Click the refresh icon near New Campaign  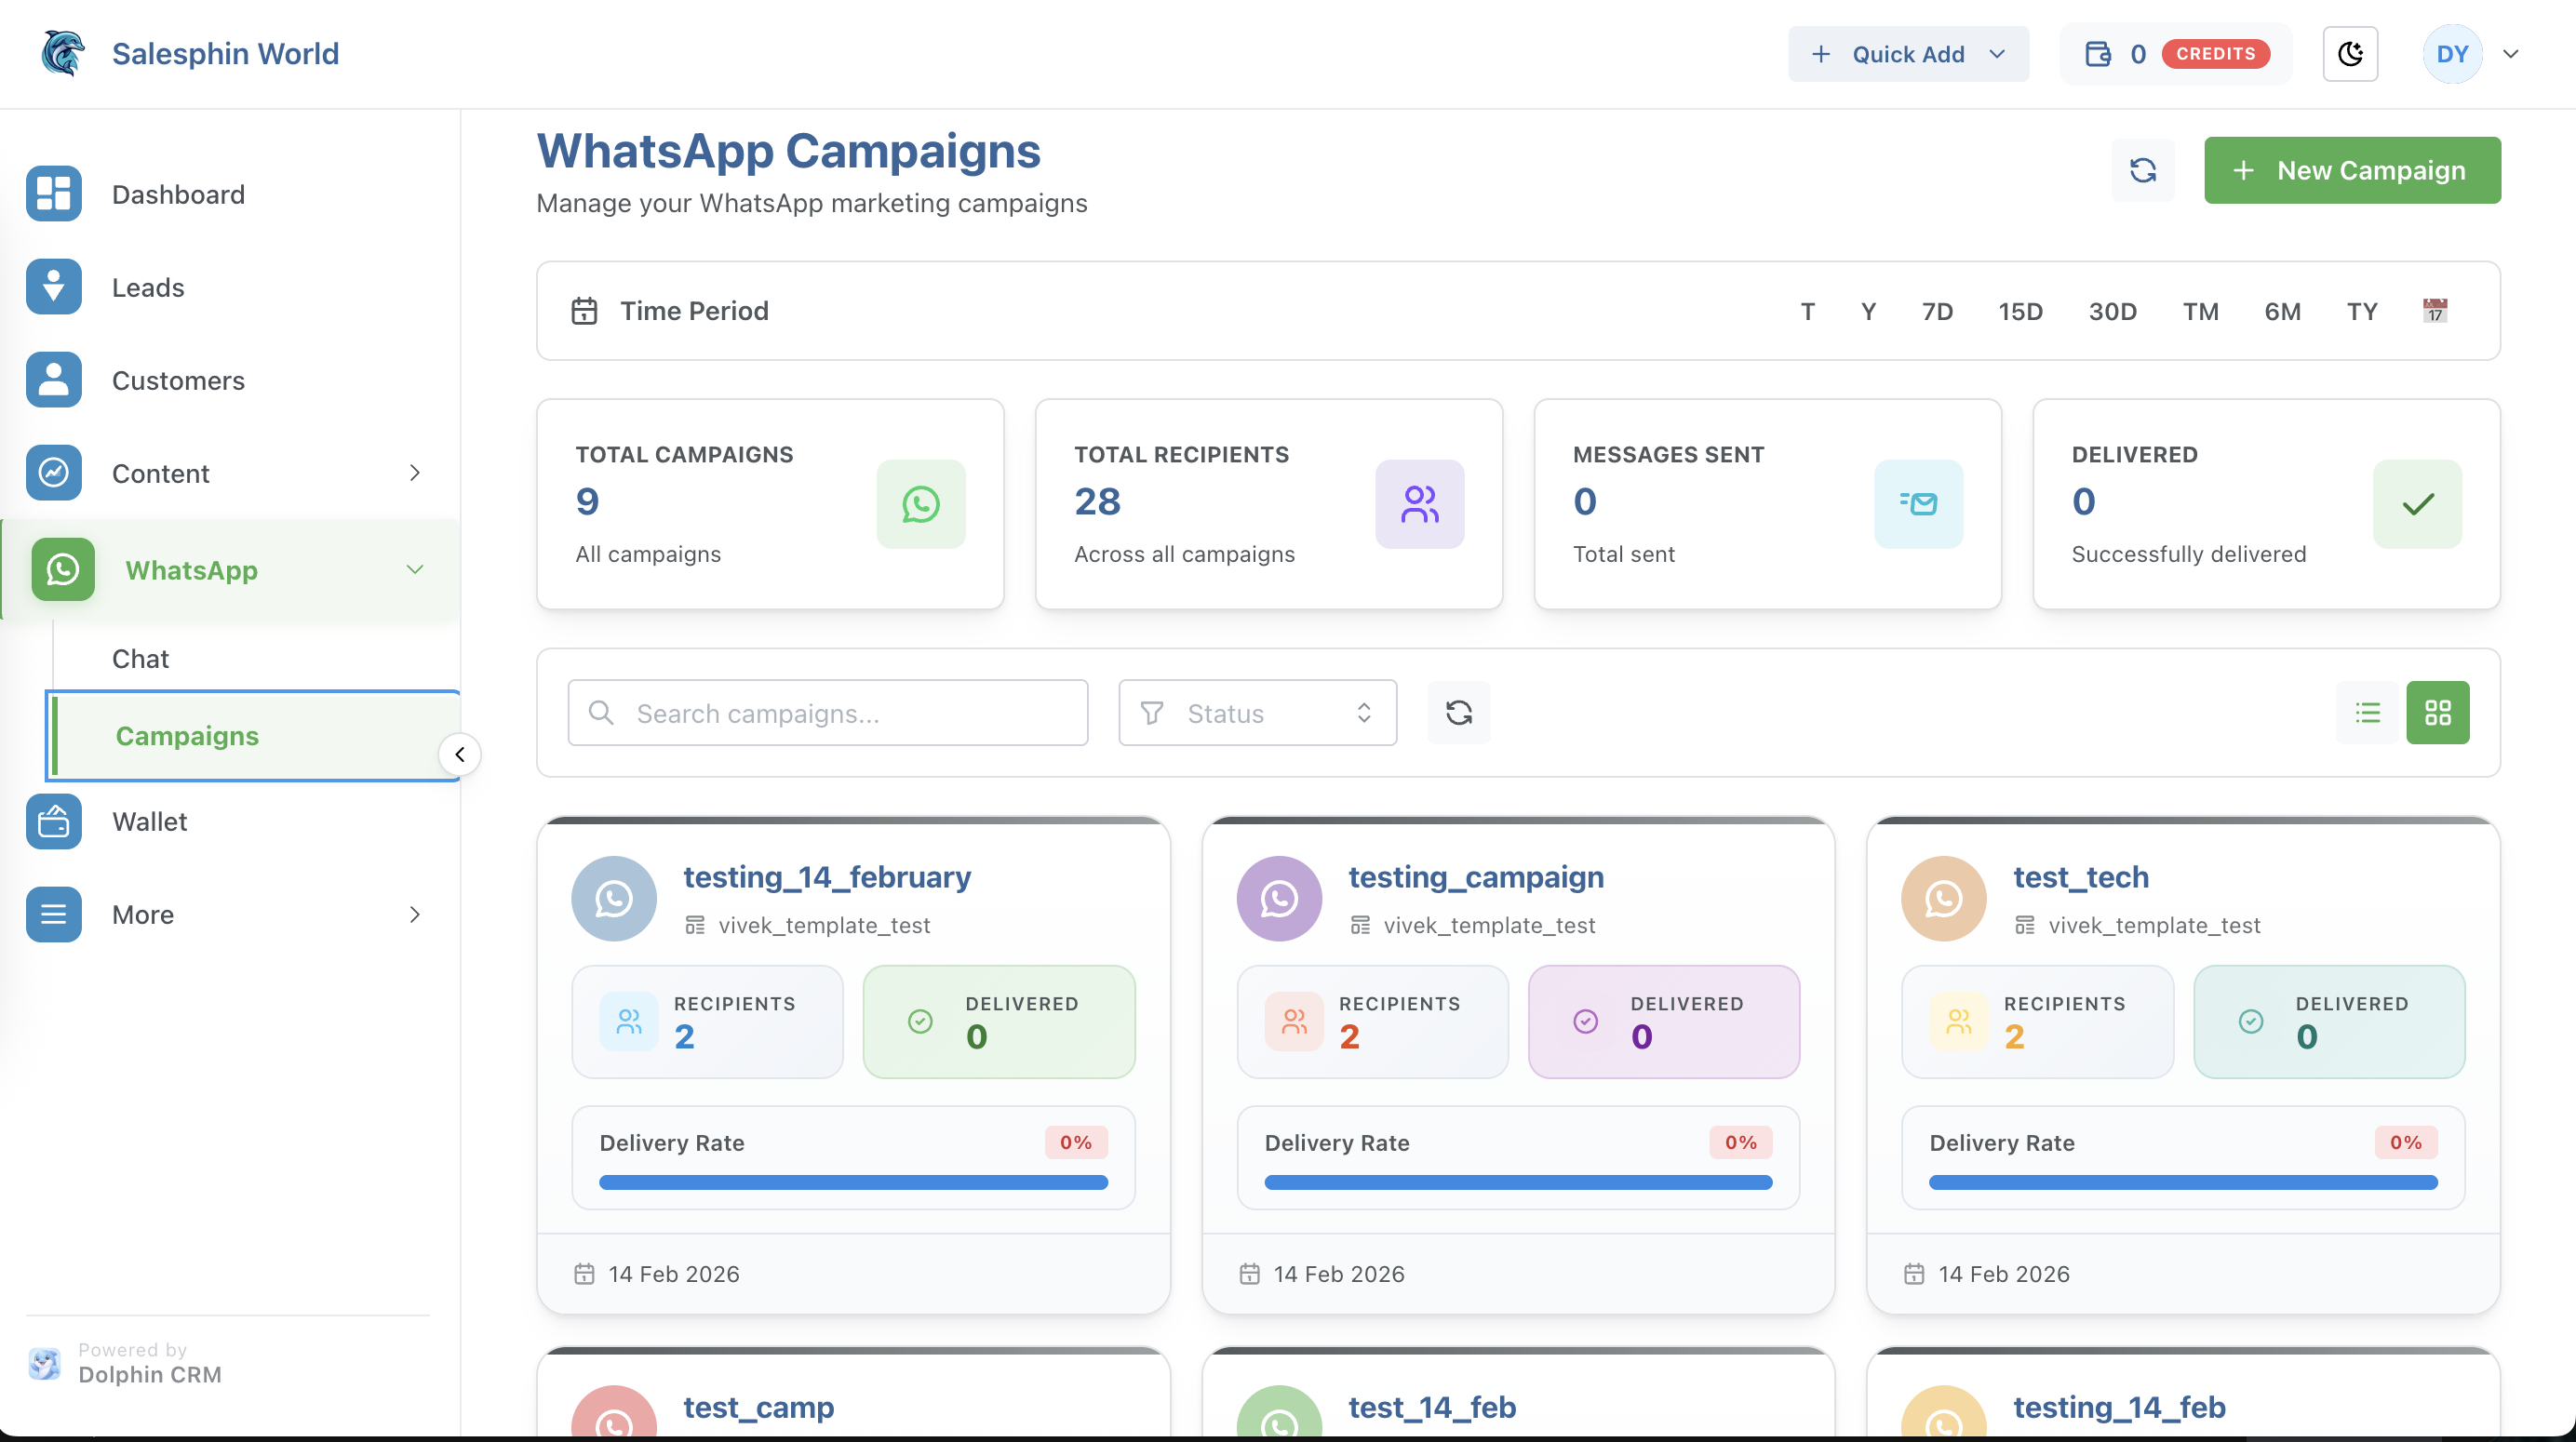click(2143, 170)
